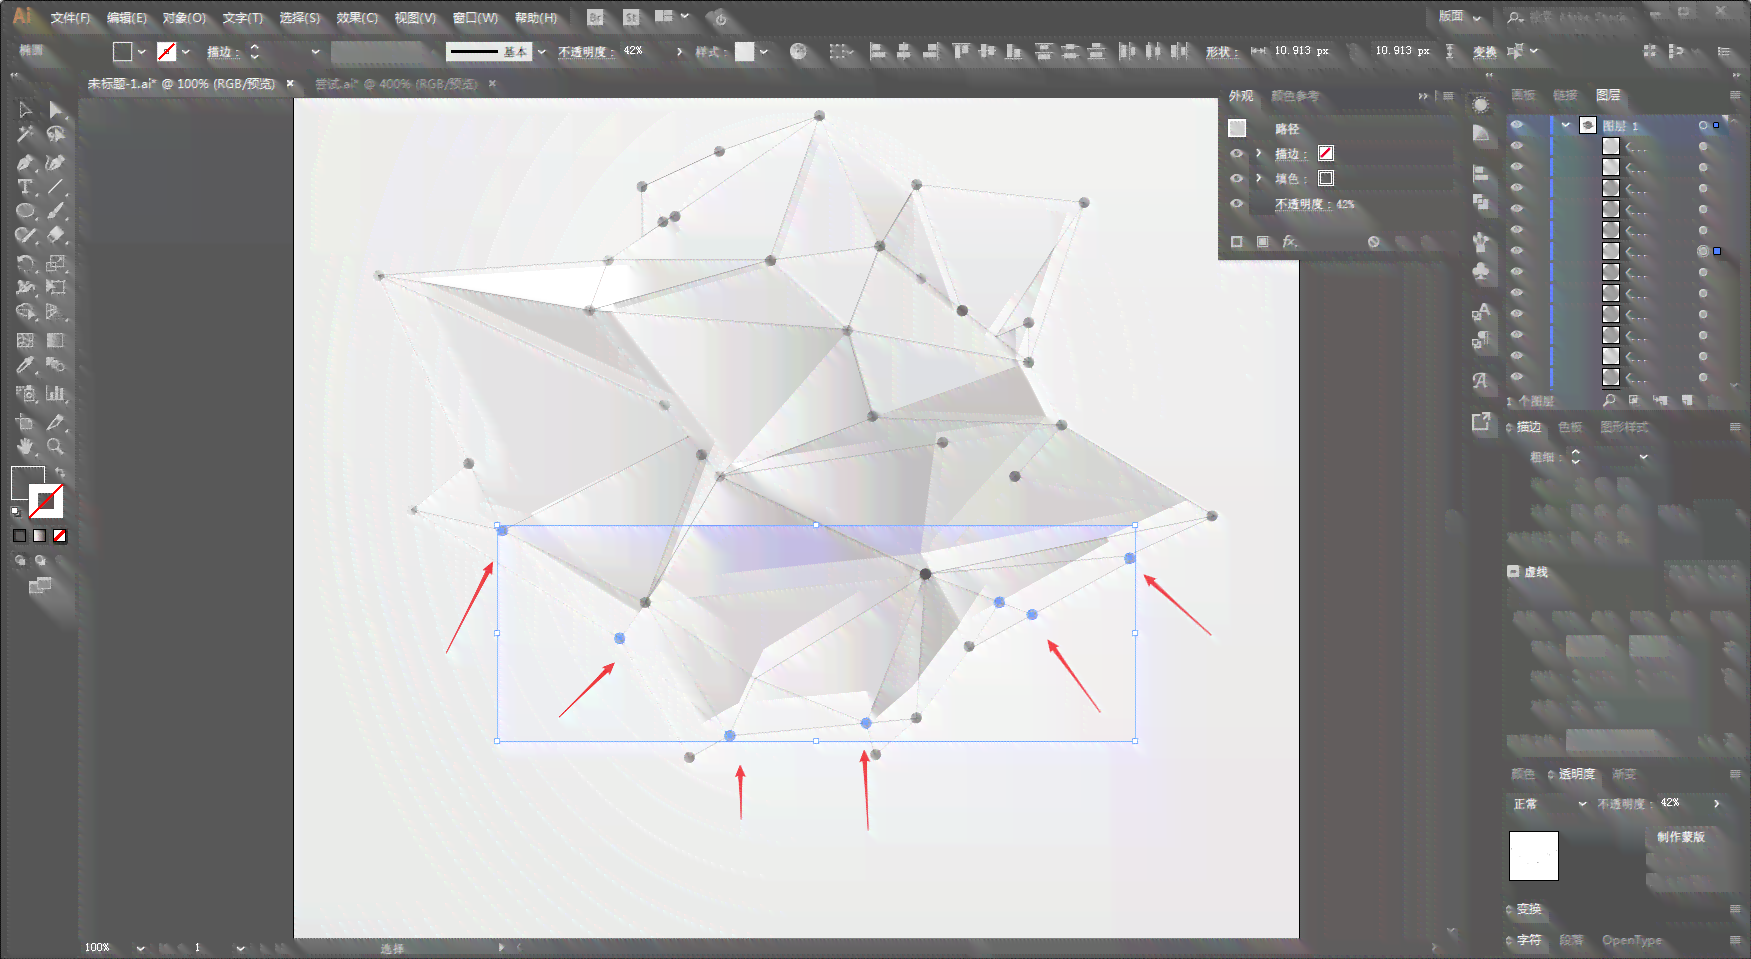Viewport: 1751px width, 959px height.
Task: Toggle visibility of 图层 1 layer
Action: pos(1517,125)
